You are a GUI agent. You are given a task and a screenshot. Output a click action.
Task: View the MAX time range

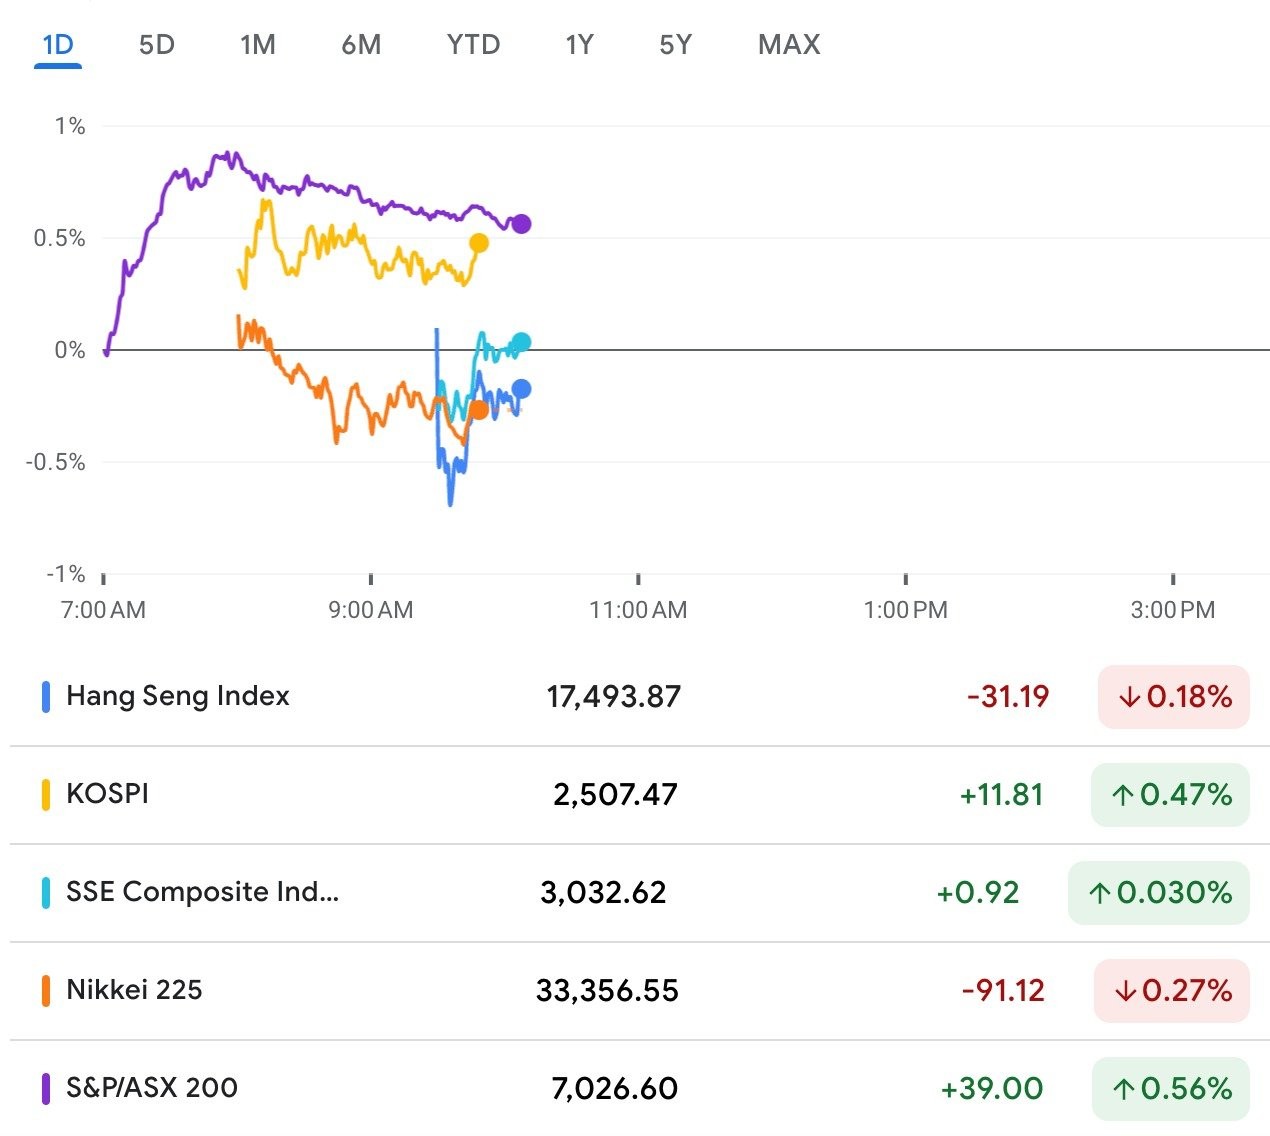(x=789, y=45)
